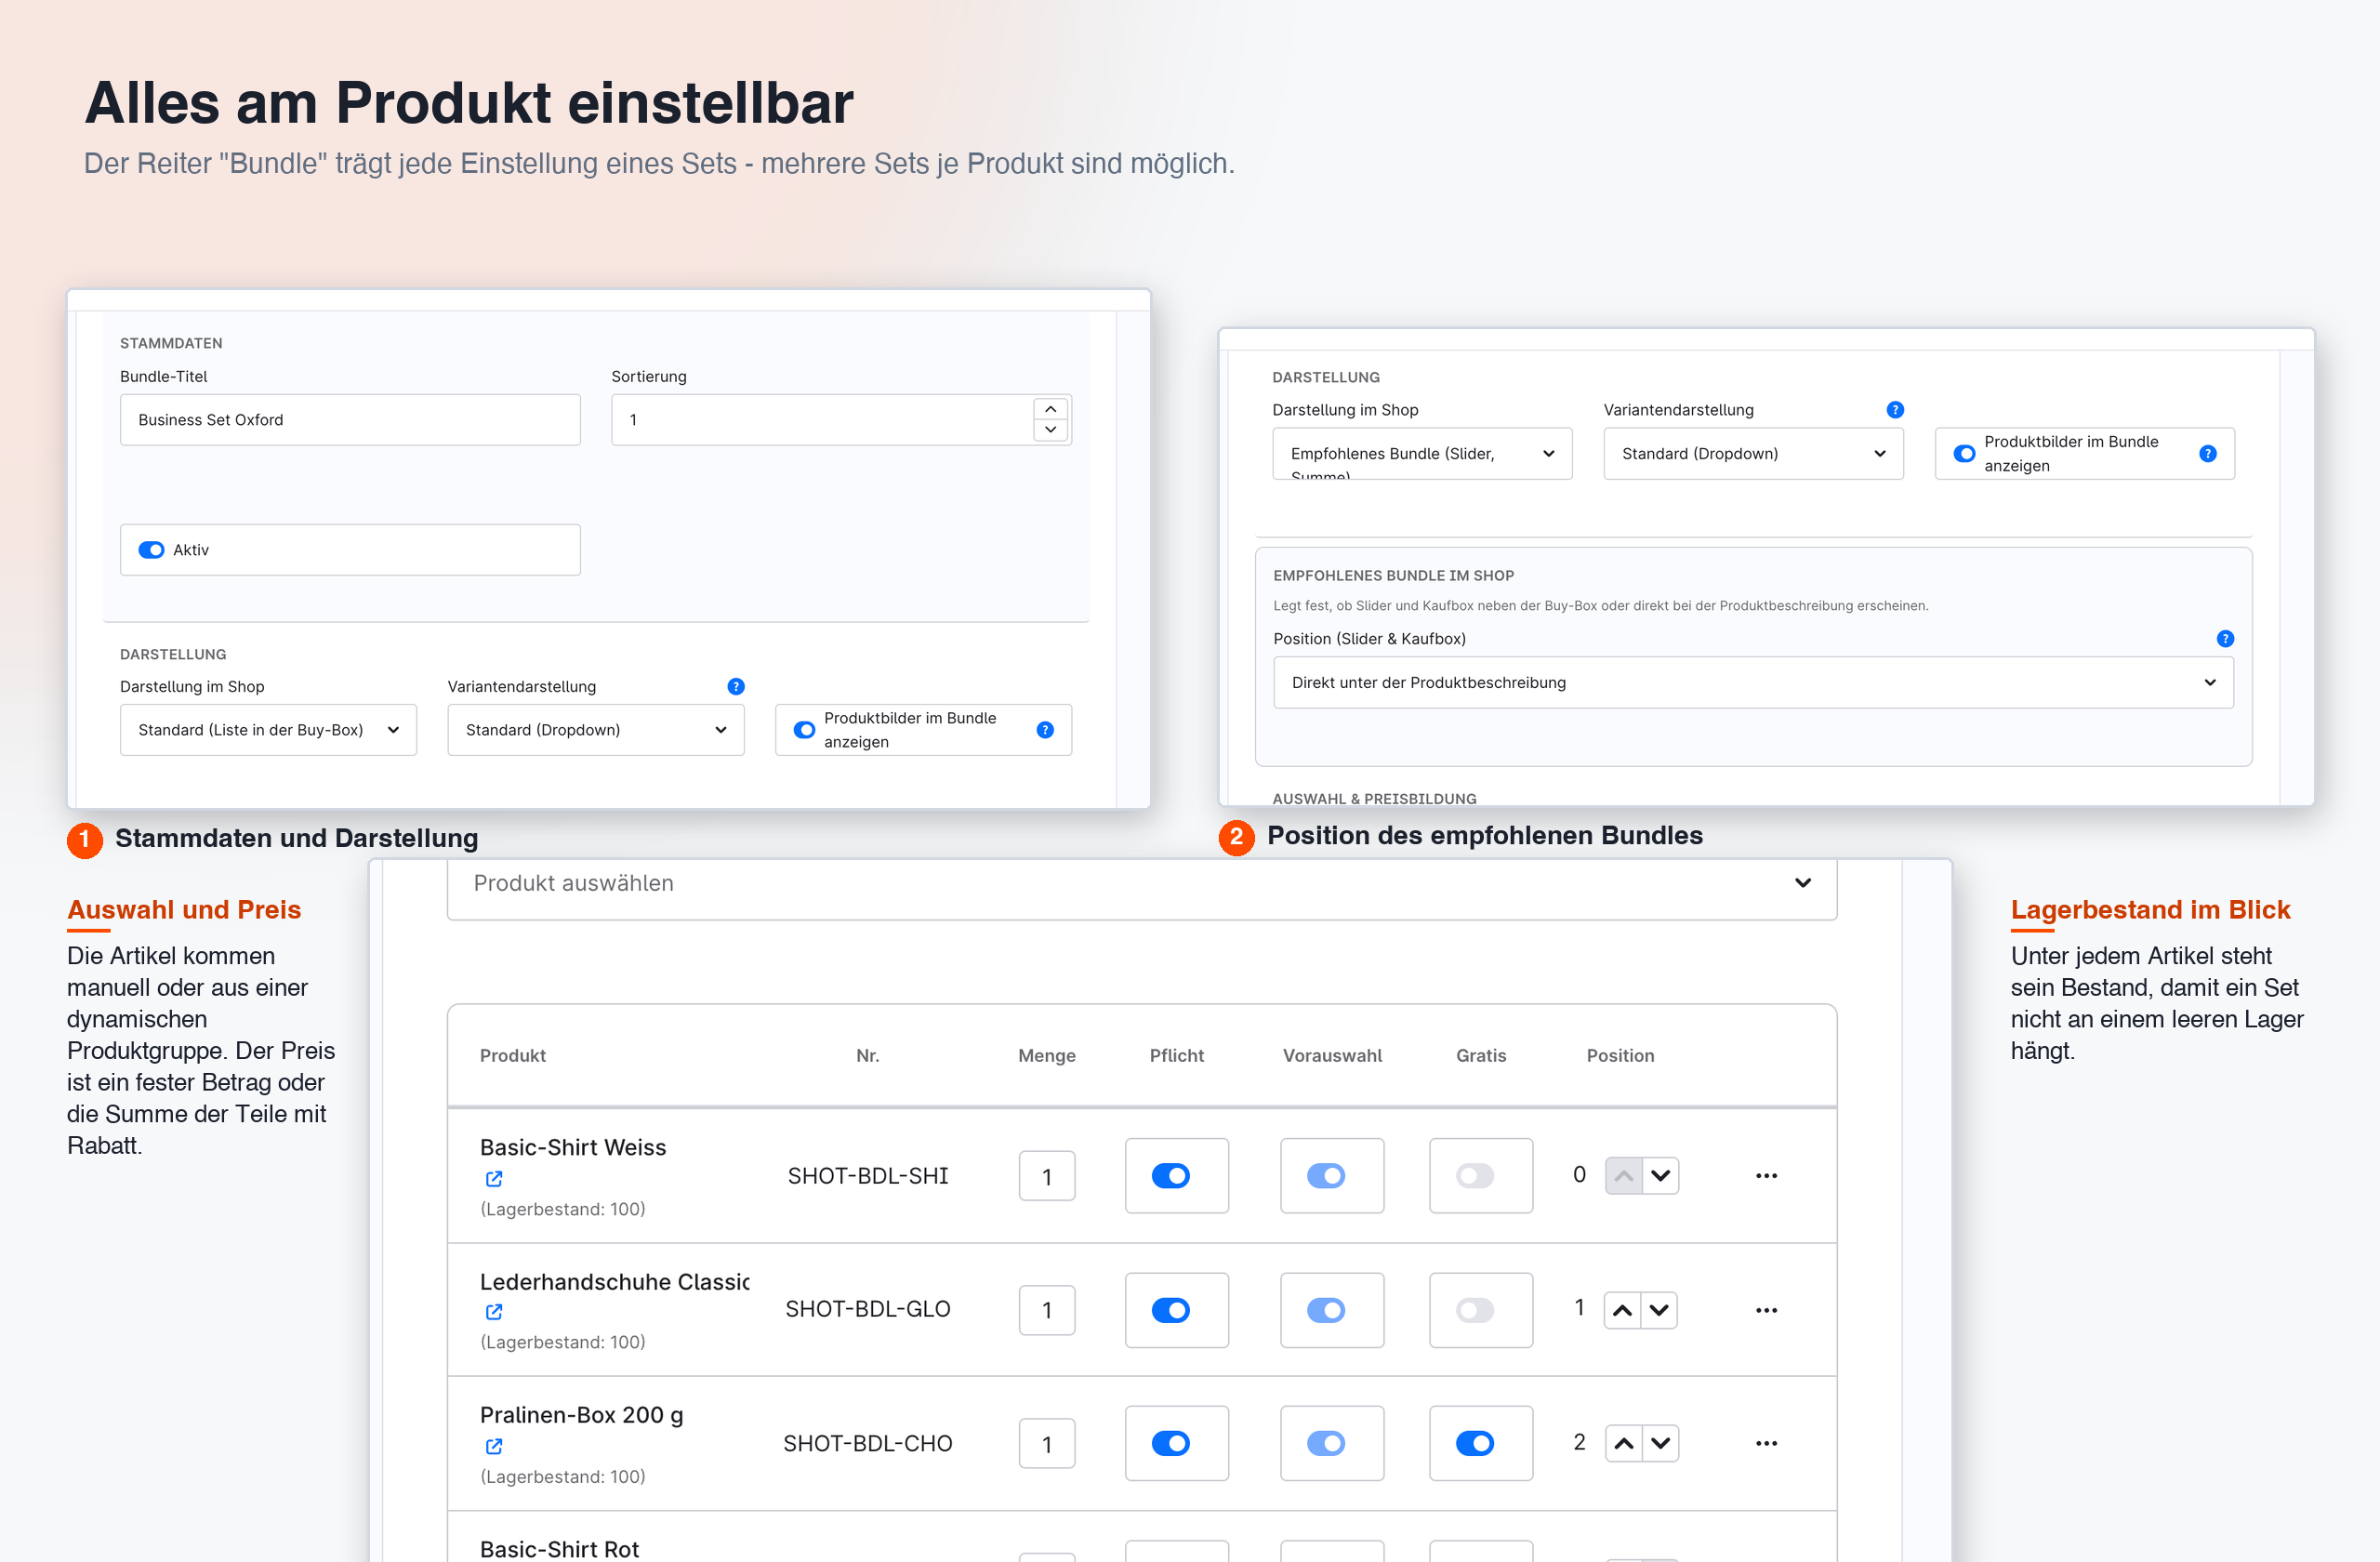Toggle Gratis switch for Pralinen-Box 200 g

point(1475,1443)
